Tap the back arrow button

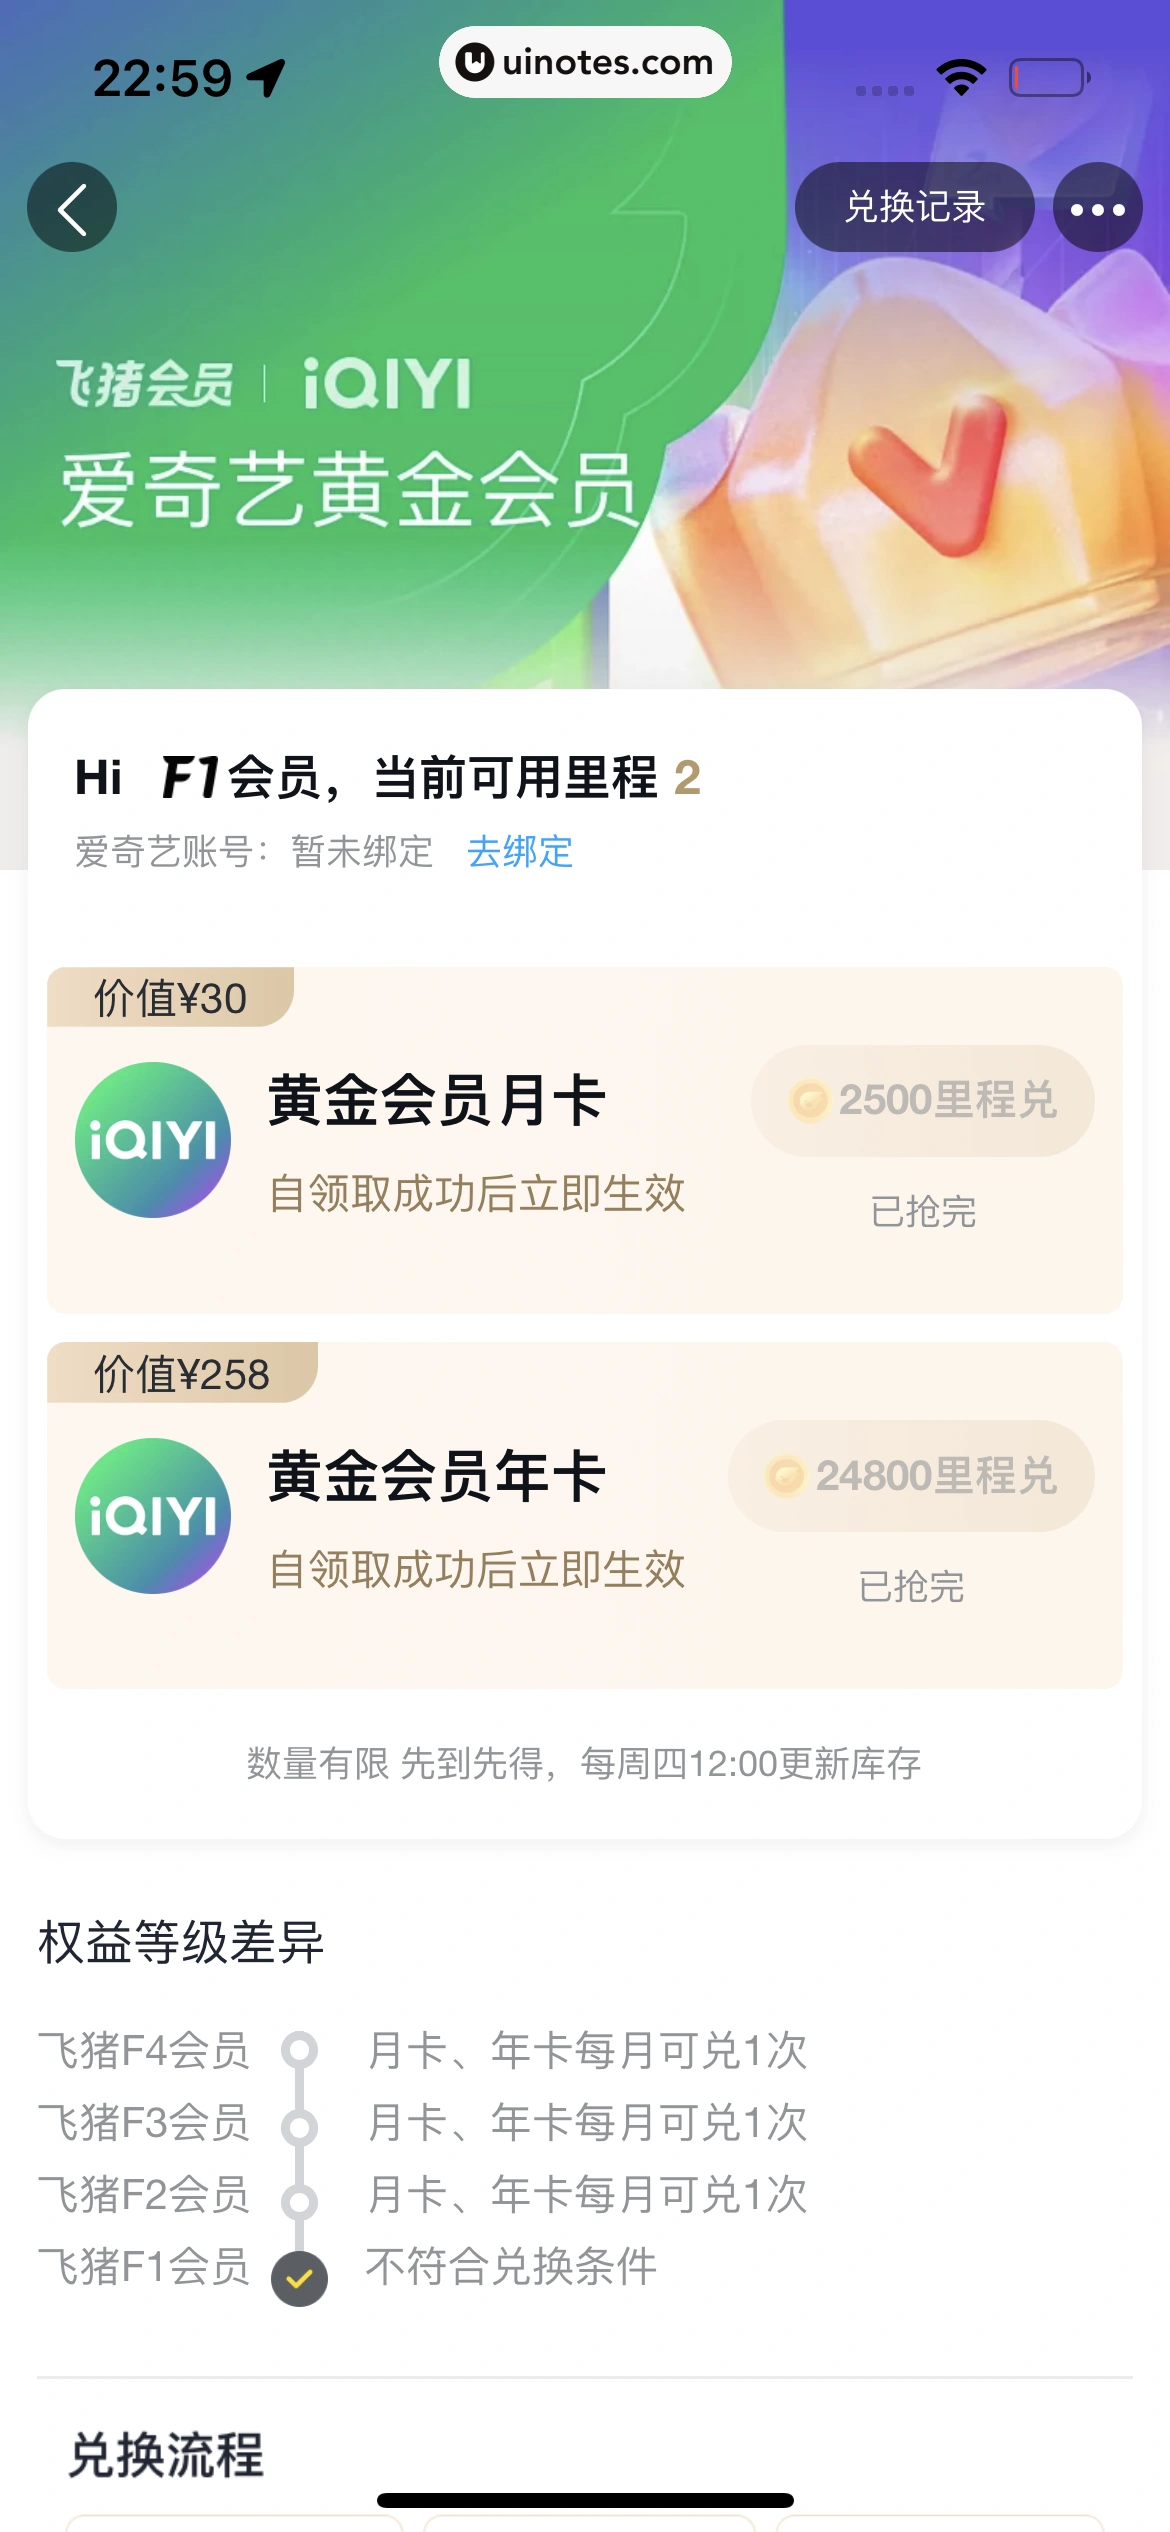click(72, 208)
